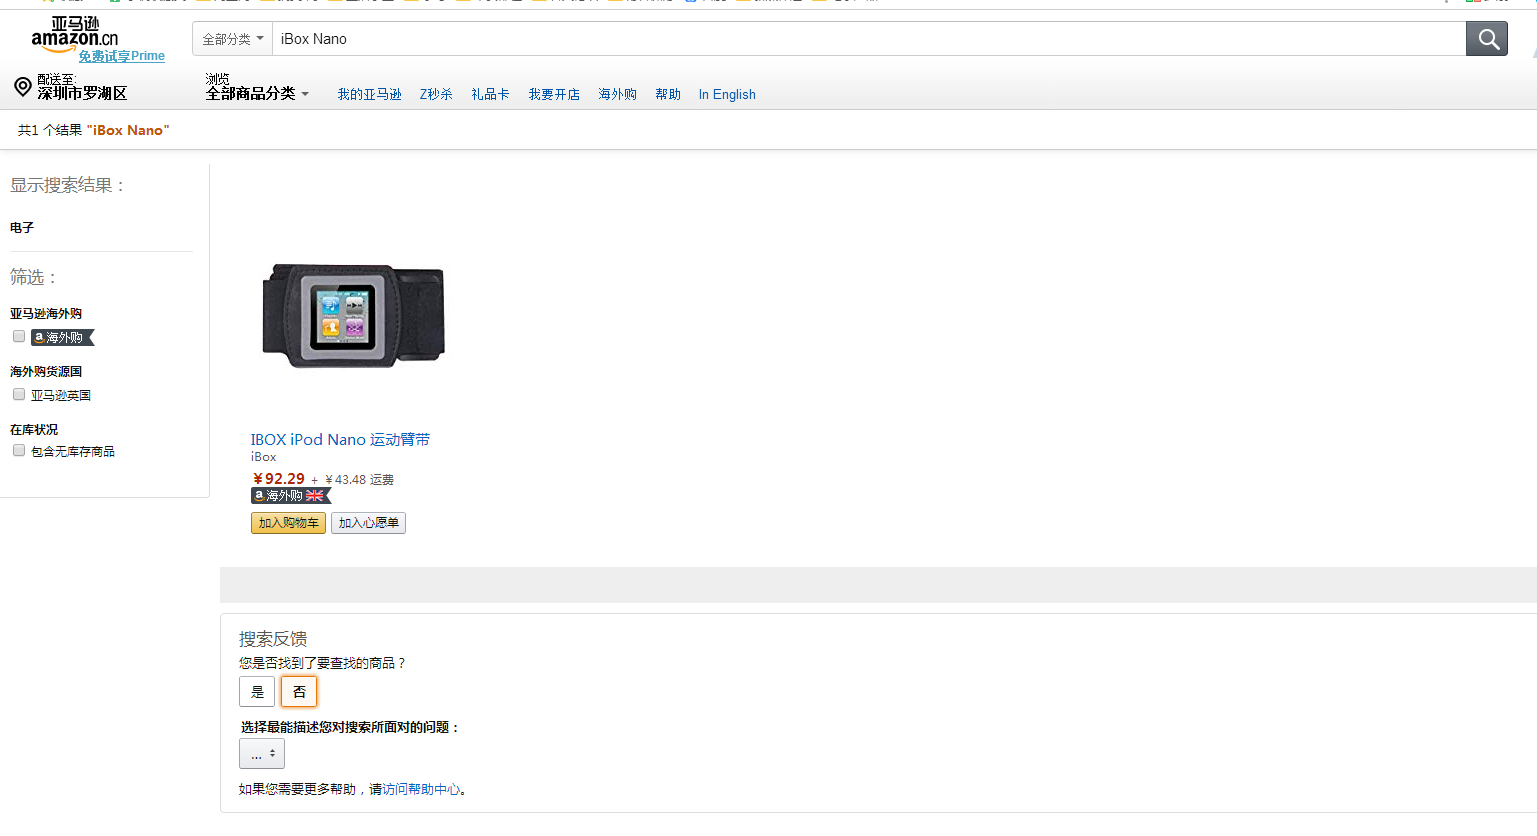1537x836 pixels.
Task: Open 我的亚马逊 in navigation
Action: pyautogui.click(x=369, y=94)
